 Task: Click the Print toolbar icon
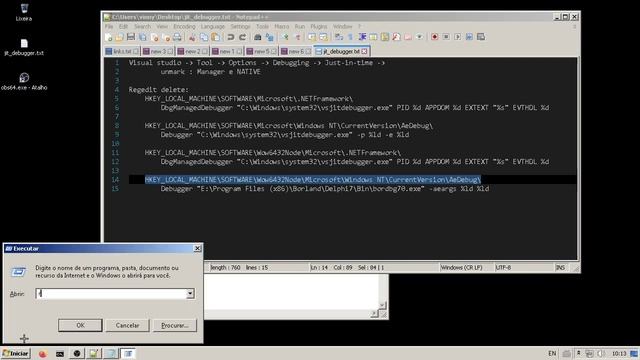[177, 37]
